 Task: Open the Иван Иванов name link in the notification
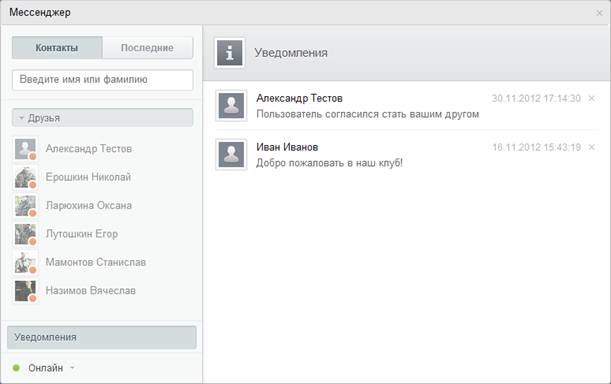(x=287, y=147)
